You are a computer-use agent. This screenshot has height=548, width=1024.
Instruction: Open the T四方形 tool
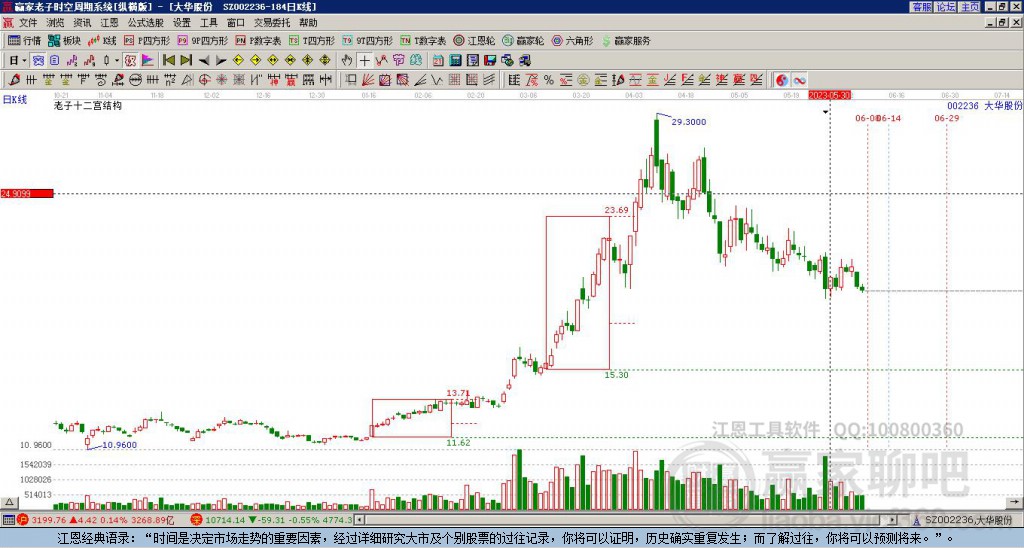click(x=312, y=40)
